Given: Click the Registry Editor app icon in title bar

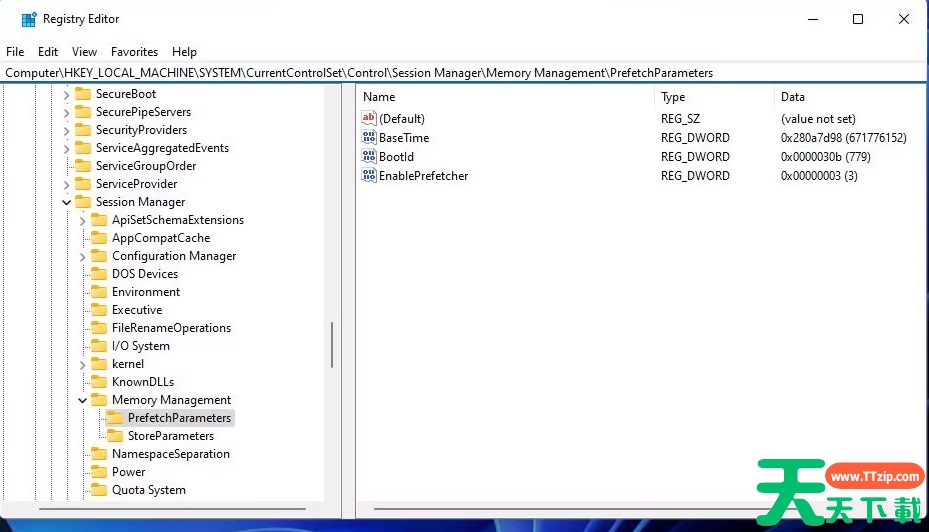Looking at the screenshot, I should click(28, 19).
